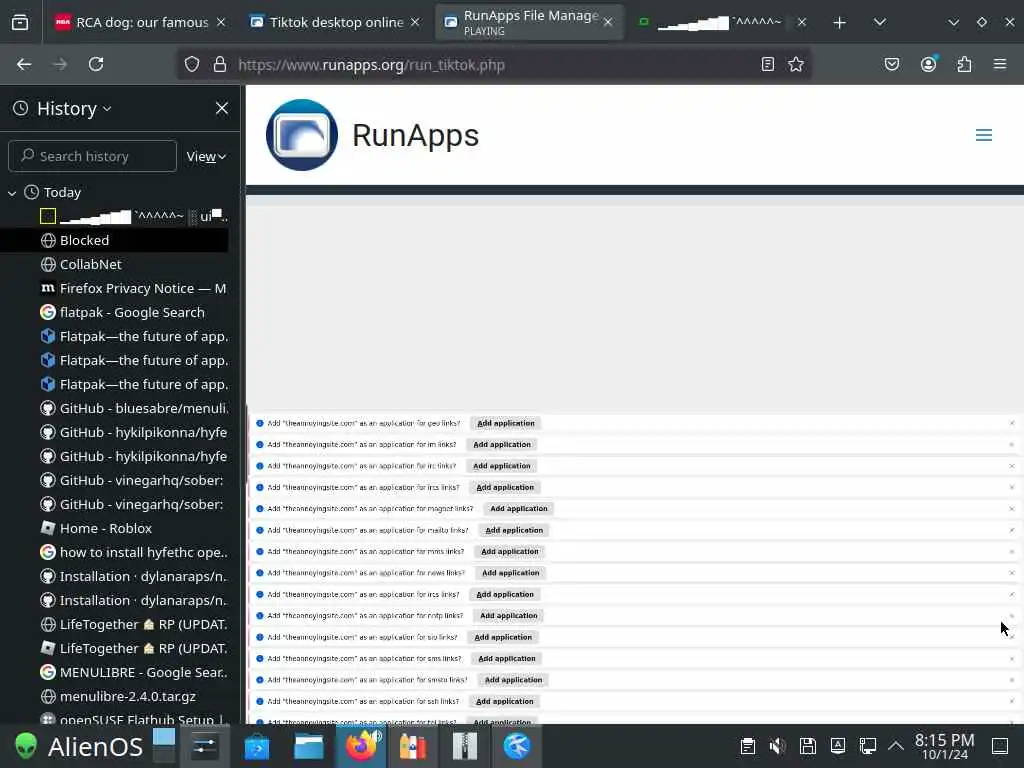Open MENULIBRE - Google Search history entry
The width and height of the screenshot is (1024, 768).
pyautogui.click(x=114, y=672)
